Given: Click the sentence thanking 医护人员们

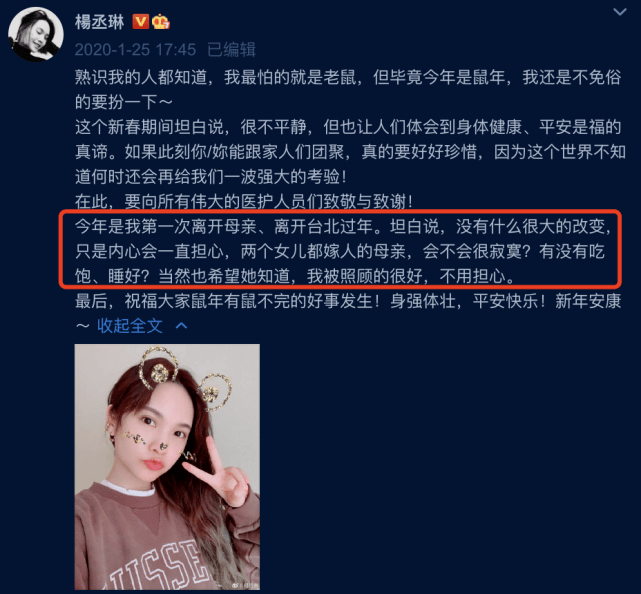Looking at the screenshot, I should pos(243,202).
